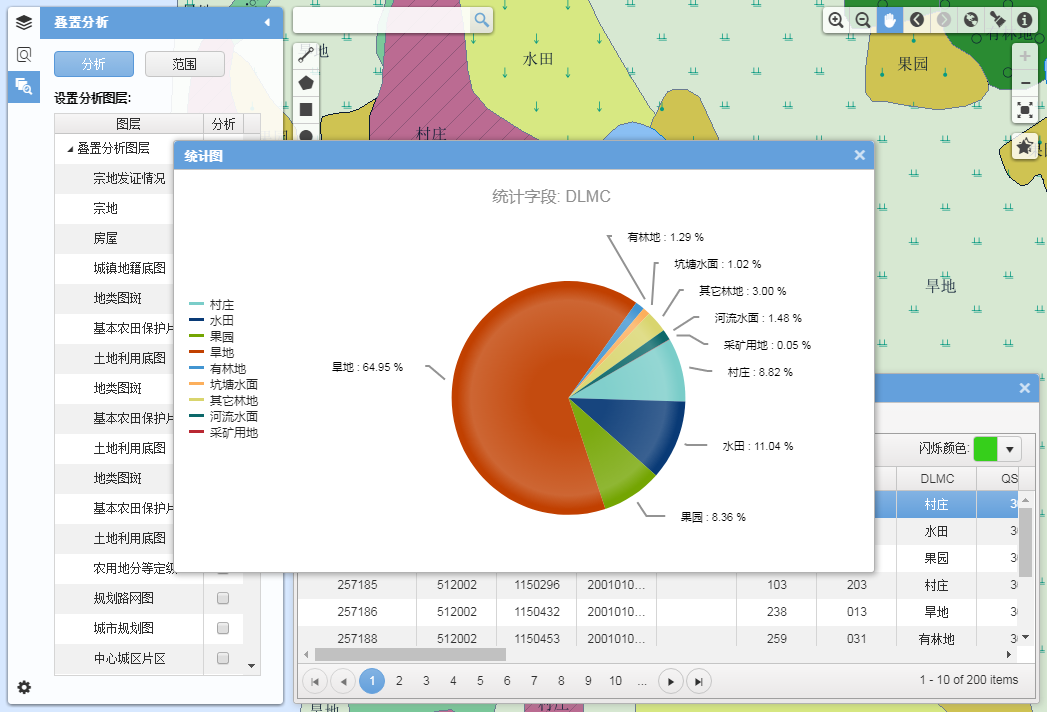
Task: Check the 中心城区片区 layer checkbox
Action: pyautogui.click(x=223, y=658)
